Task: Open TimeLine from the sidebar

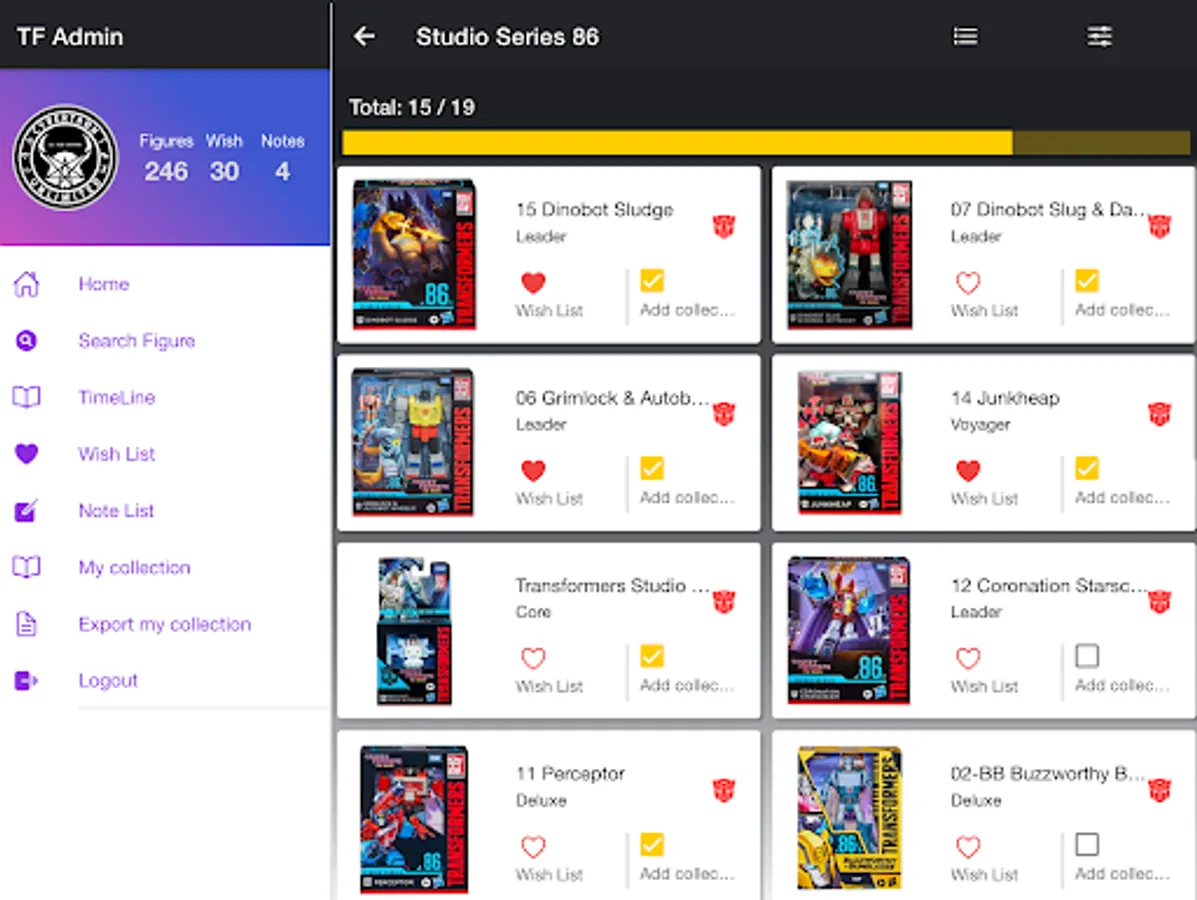Action: [117, 397]
